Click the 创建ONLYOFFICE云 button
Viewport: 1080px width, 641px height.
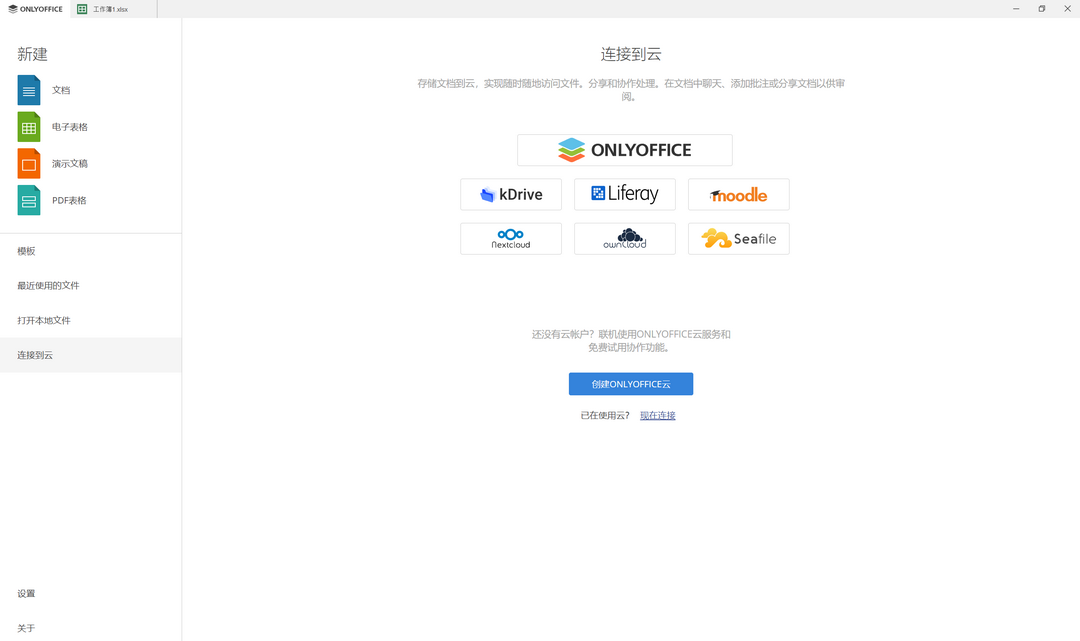pyautogui.click(x=630, y=383)
